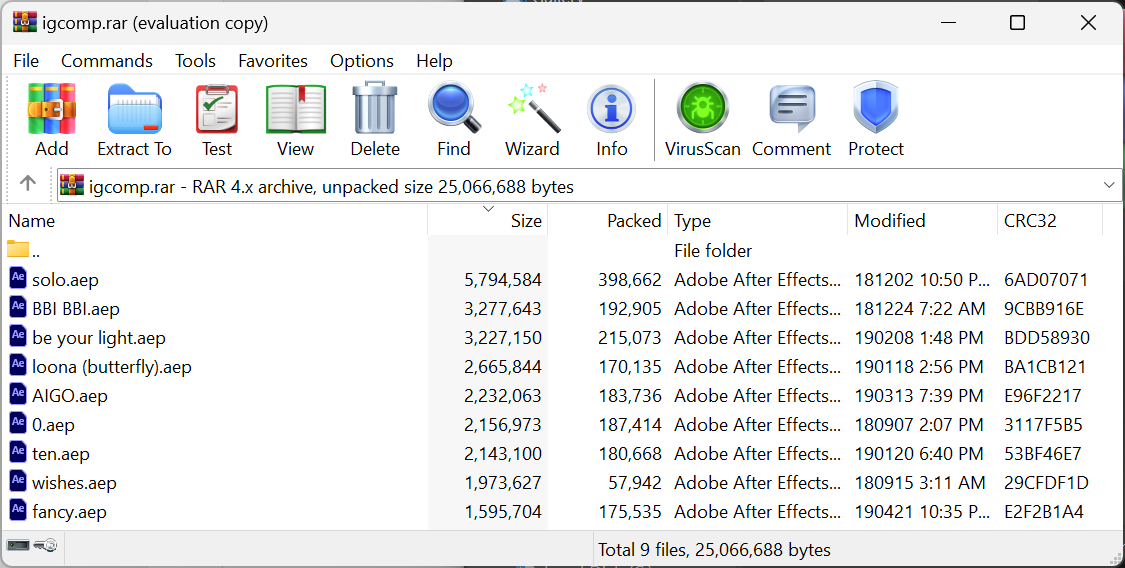Click the View book icon
Screen dimensions: 1125x568
pyautogui.click(x=296, y=109)
